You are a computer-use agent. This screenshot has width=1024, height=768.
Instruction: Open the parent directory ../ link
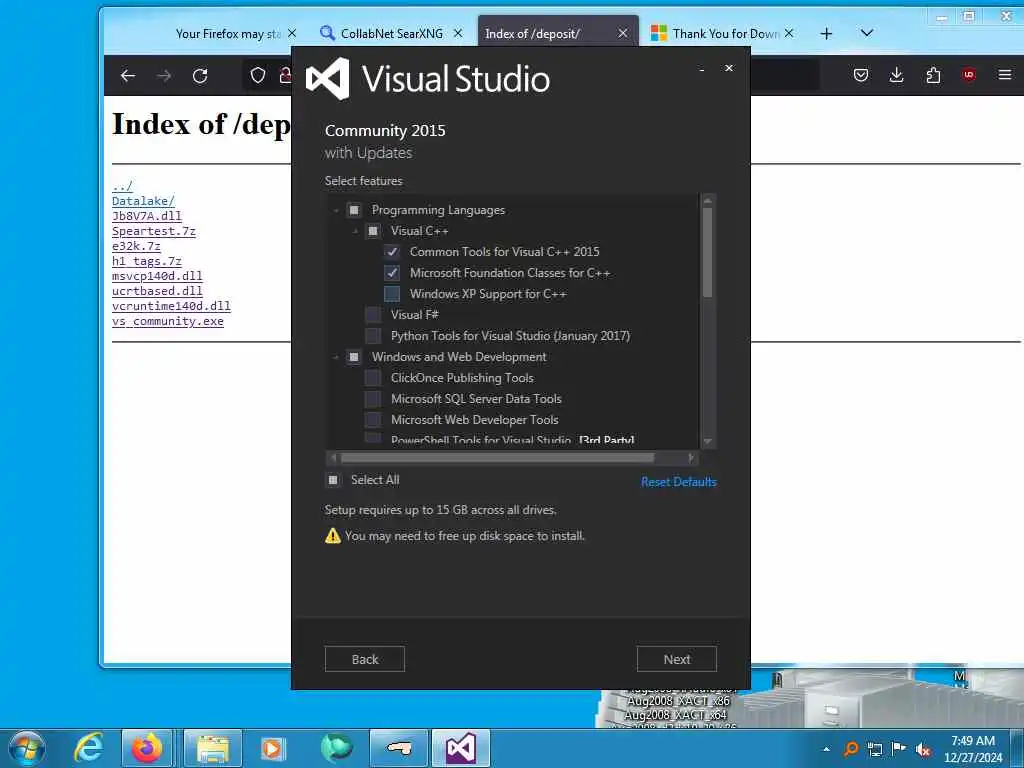point(122,186)
